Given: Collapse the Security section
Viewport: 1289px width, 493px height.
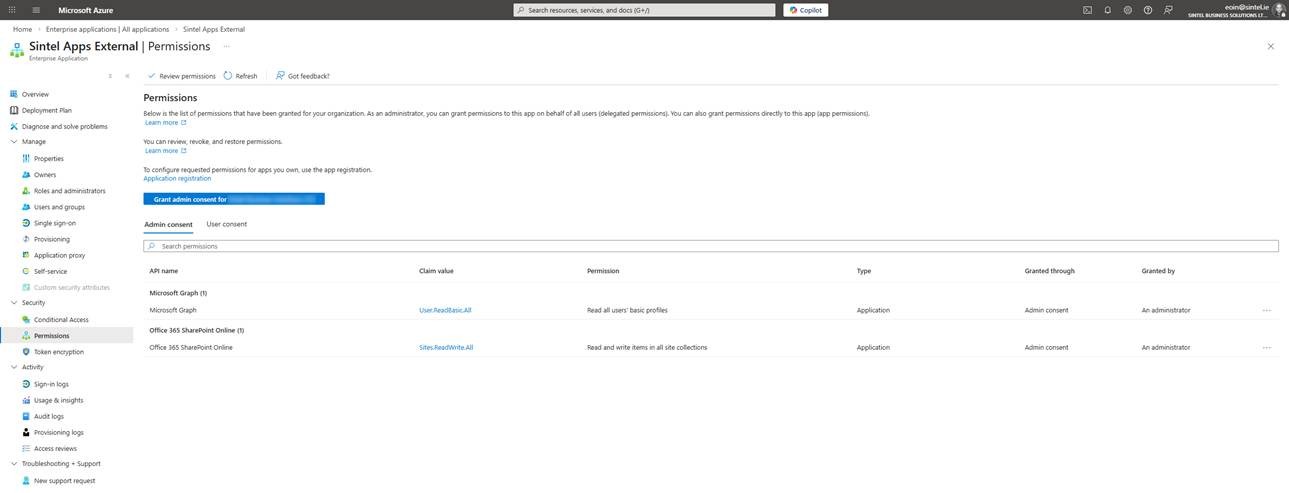Looking at the screenshot, I should point(14,303).
